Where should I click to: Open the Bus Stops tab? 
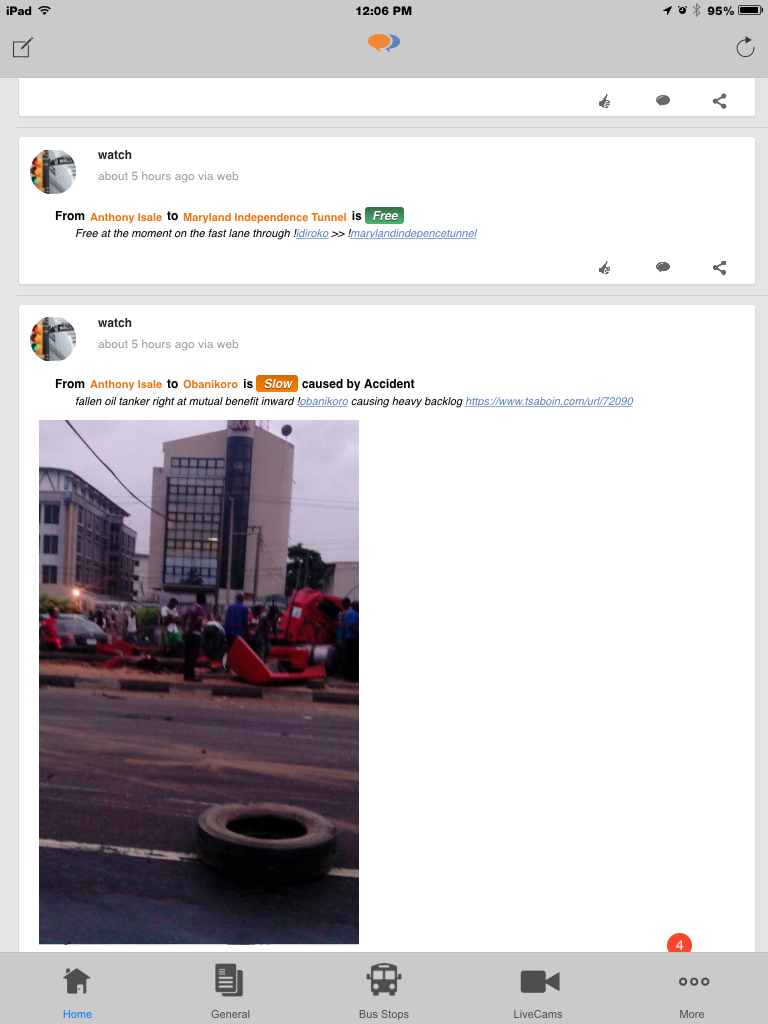(x=384, y=990)
